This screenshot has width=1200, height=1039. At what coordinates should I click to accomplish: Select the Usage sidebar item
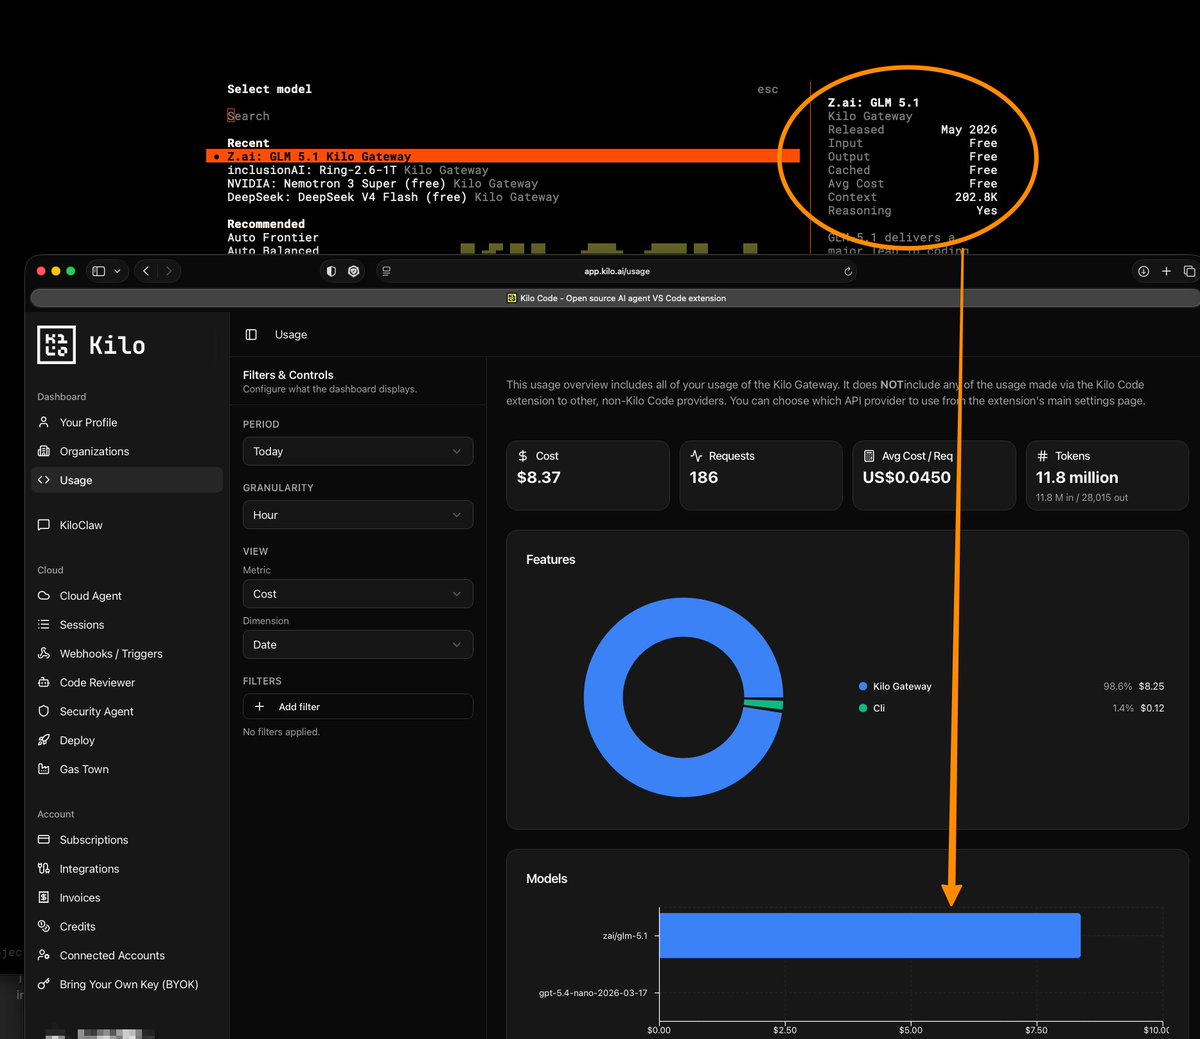pos(127,480)
